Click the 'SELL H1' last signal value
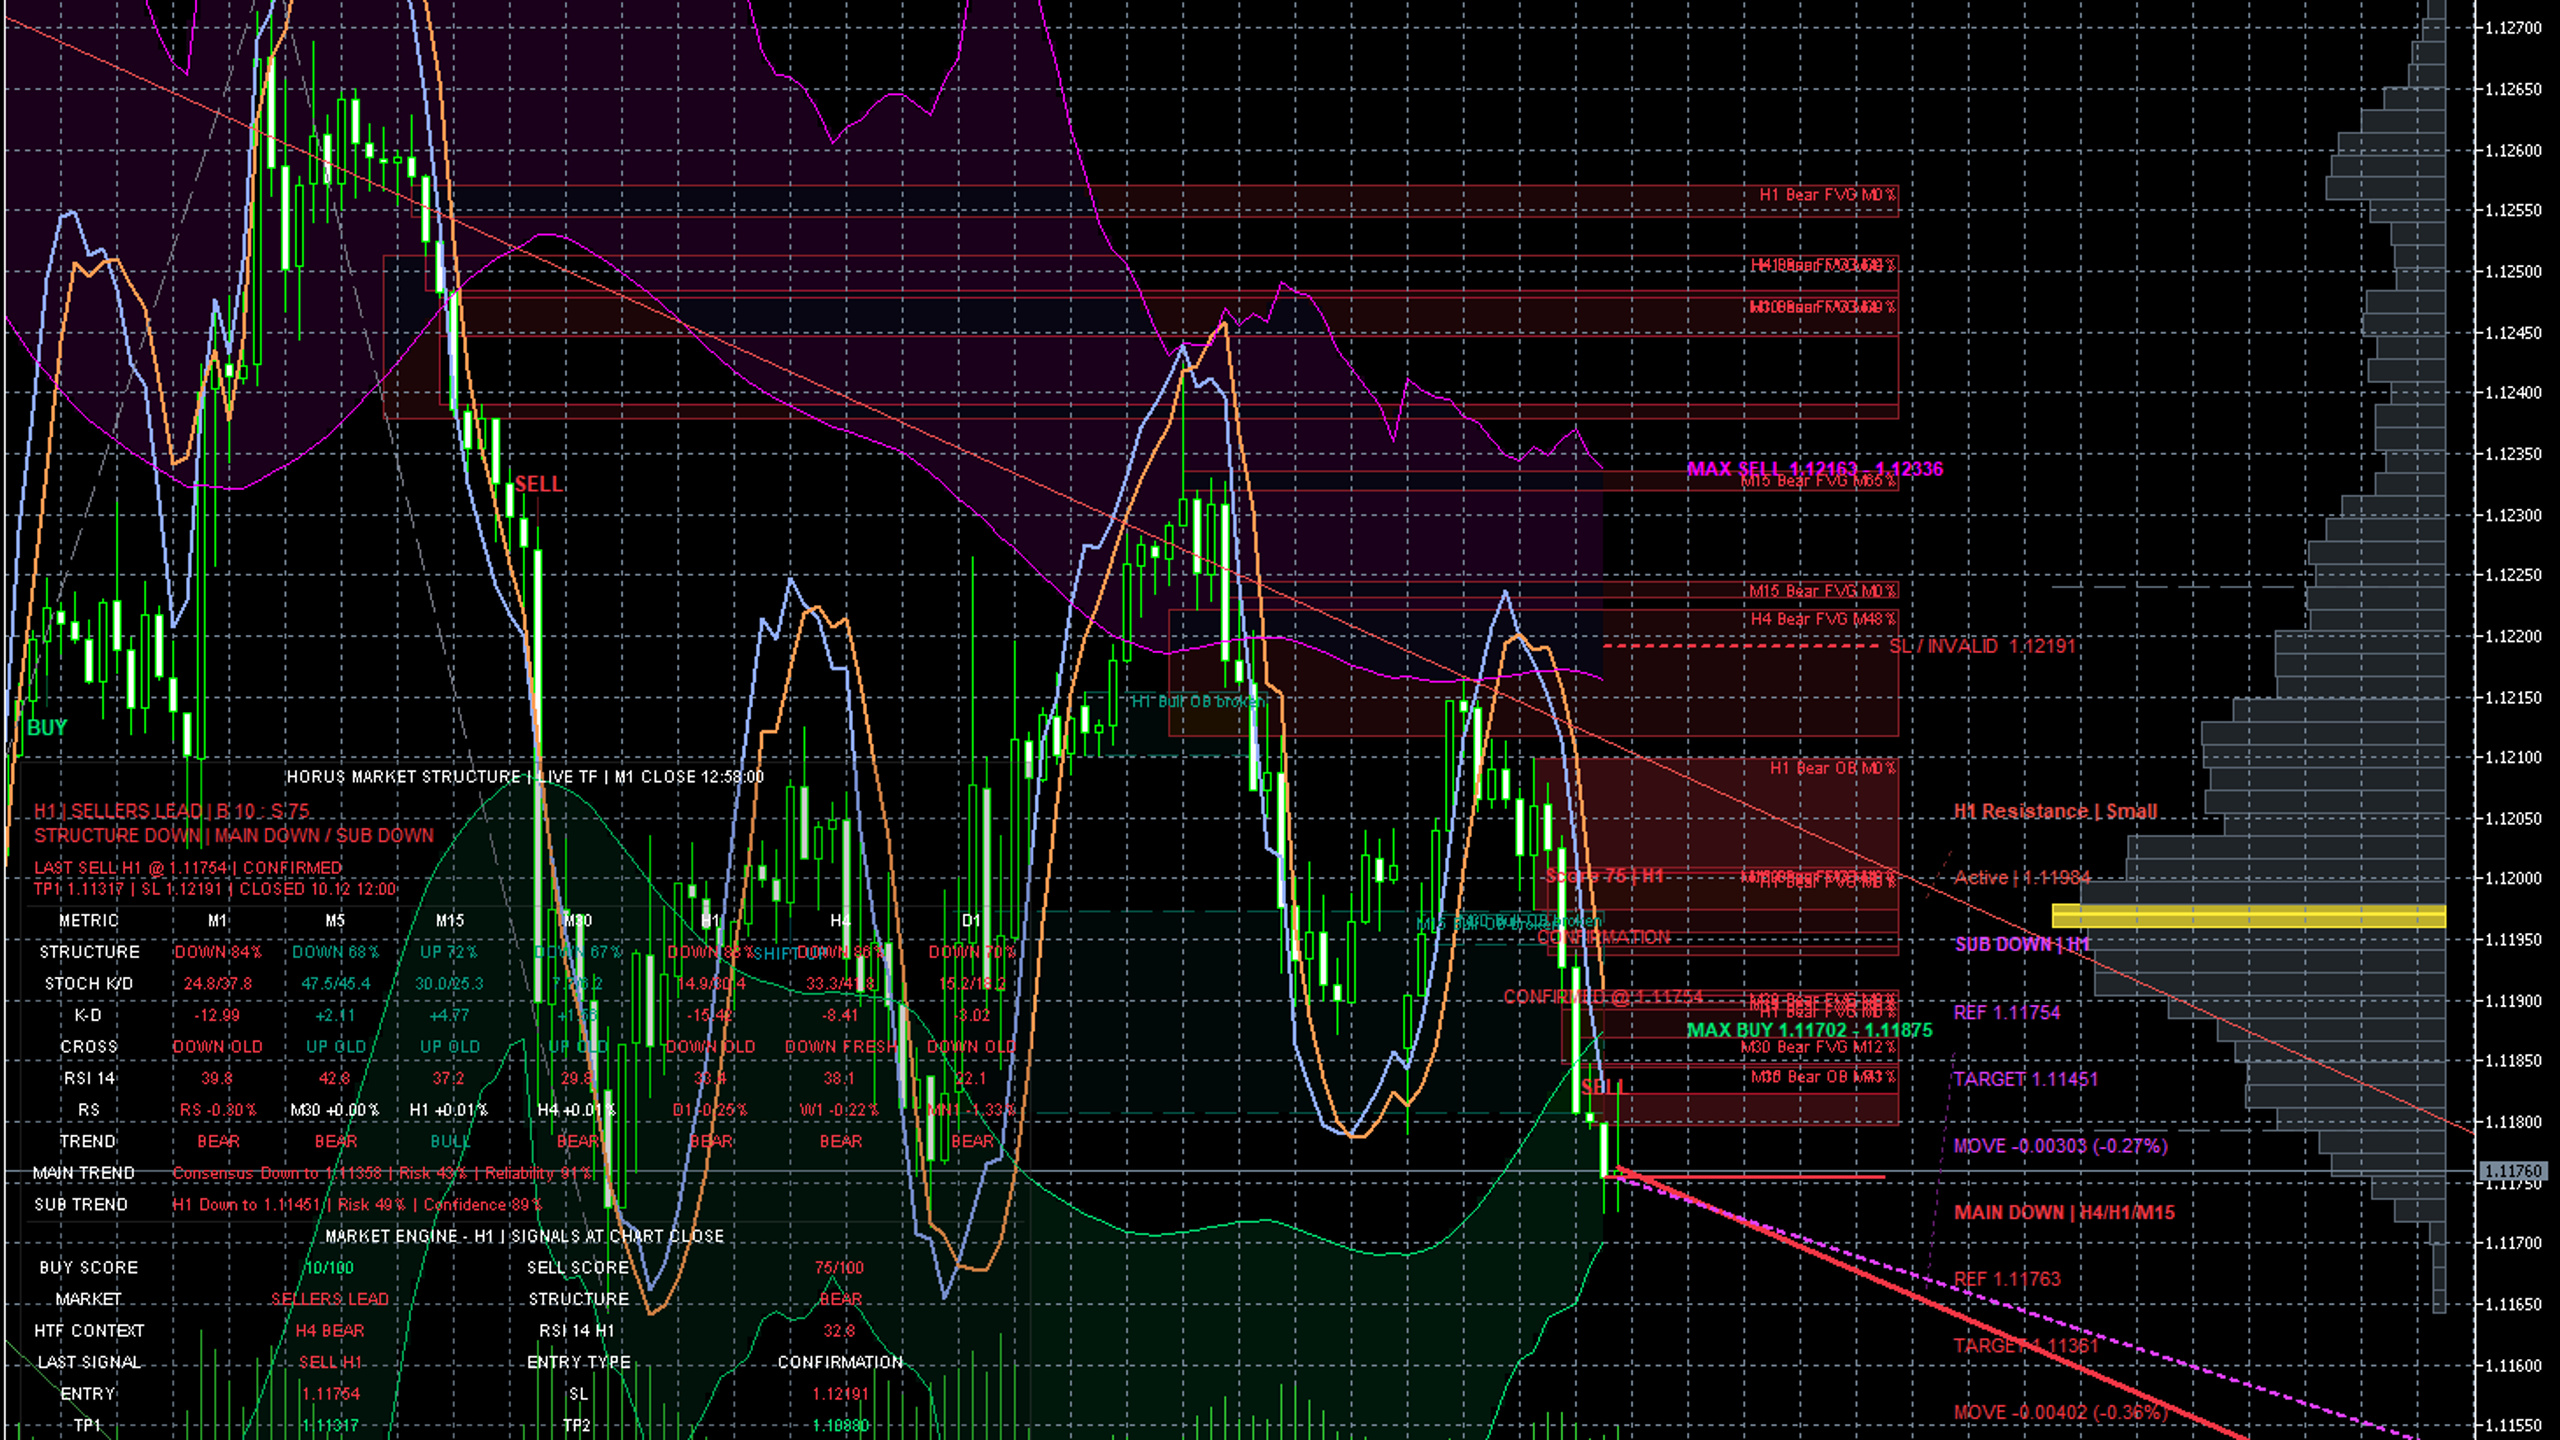Viewport: 2560px width, 1440px height. tap(329, 1363)
